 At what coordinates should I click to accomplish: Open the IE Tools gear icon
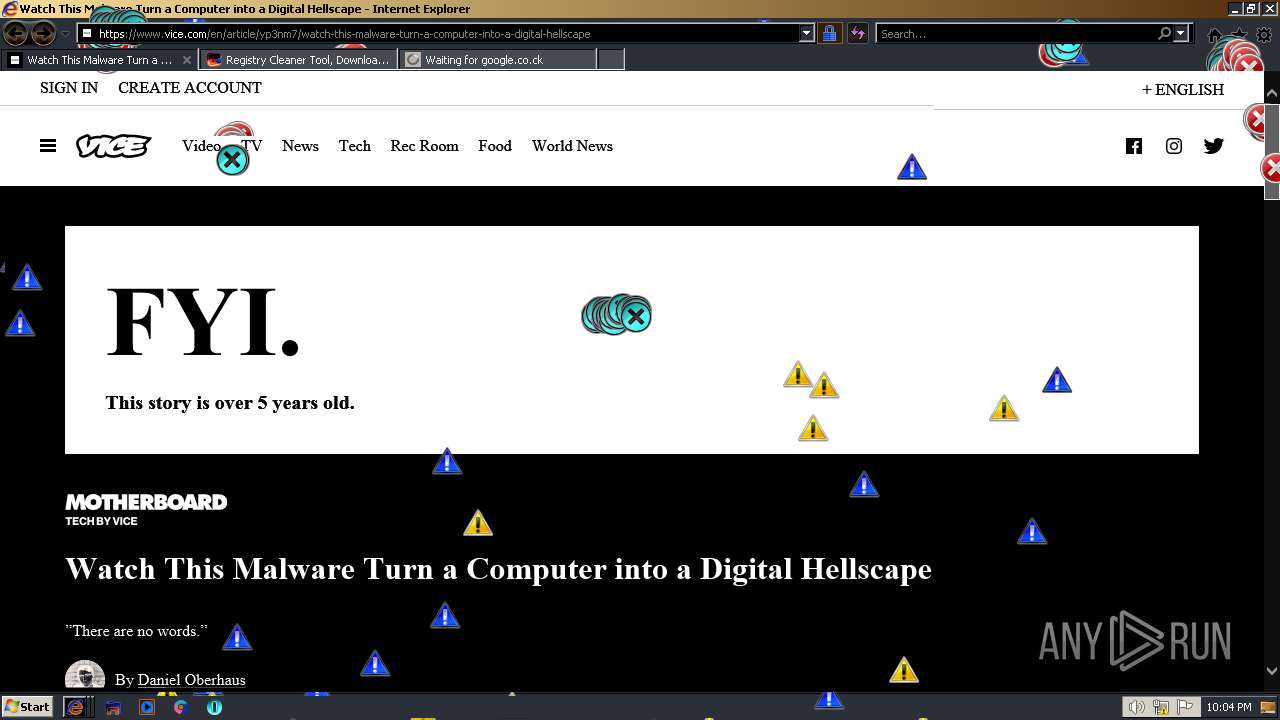tap(1264, 35)
